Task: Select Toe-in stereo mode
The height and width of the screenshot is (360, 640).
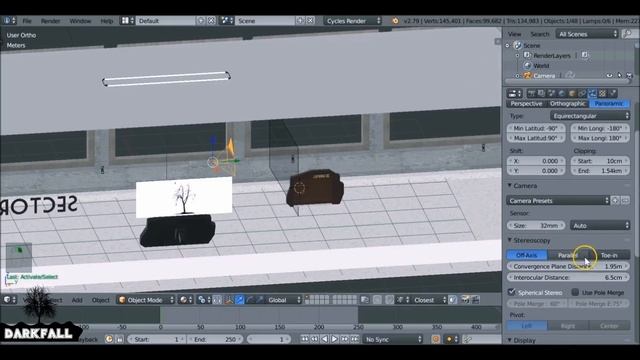Action: 609,255
